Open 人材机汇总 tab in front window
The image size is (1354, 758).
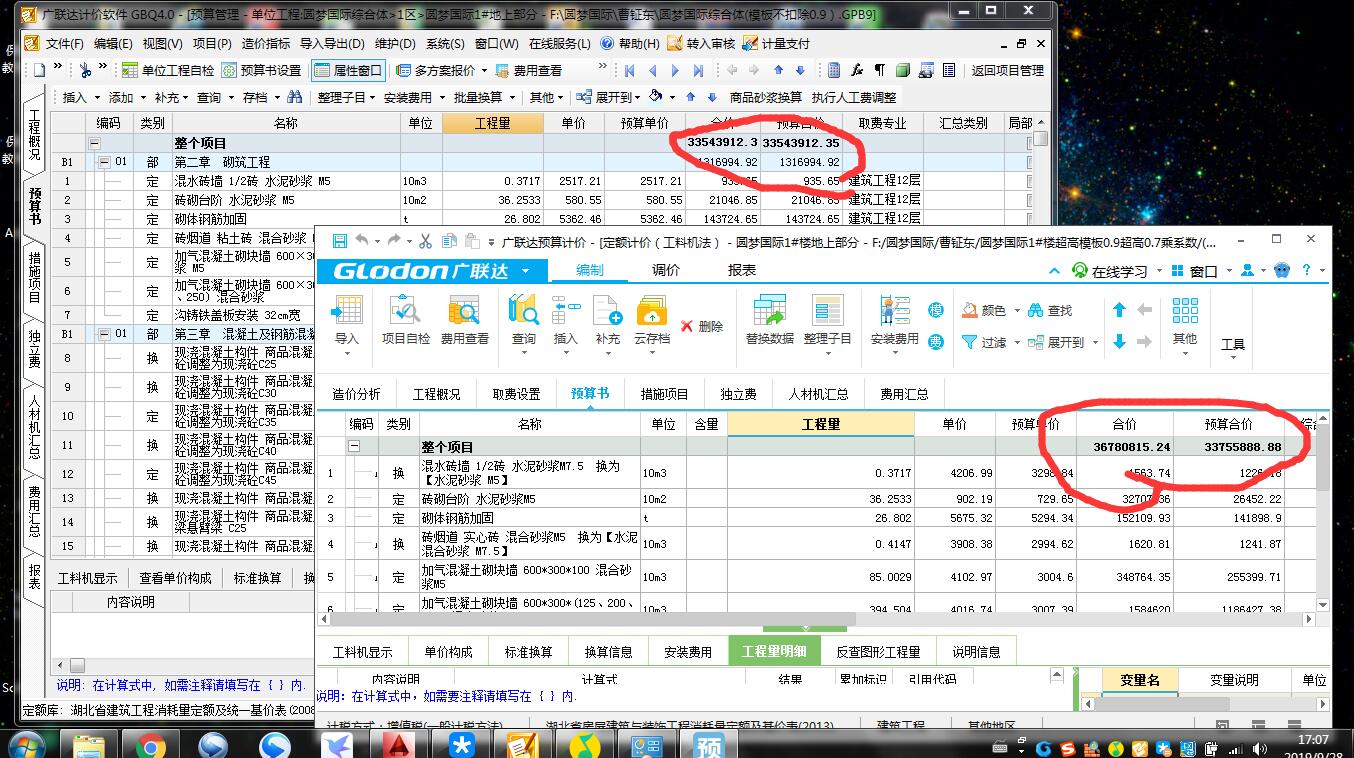[x=819, y=394]
